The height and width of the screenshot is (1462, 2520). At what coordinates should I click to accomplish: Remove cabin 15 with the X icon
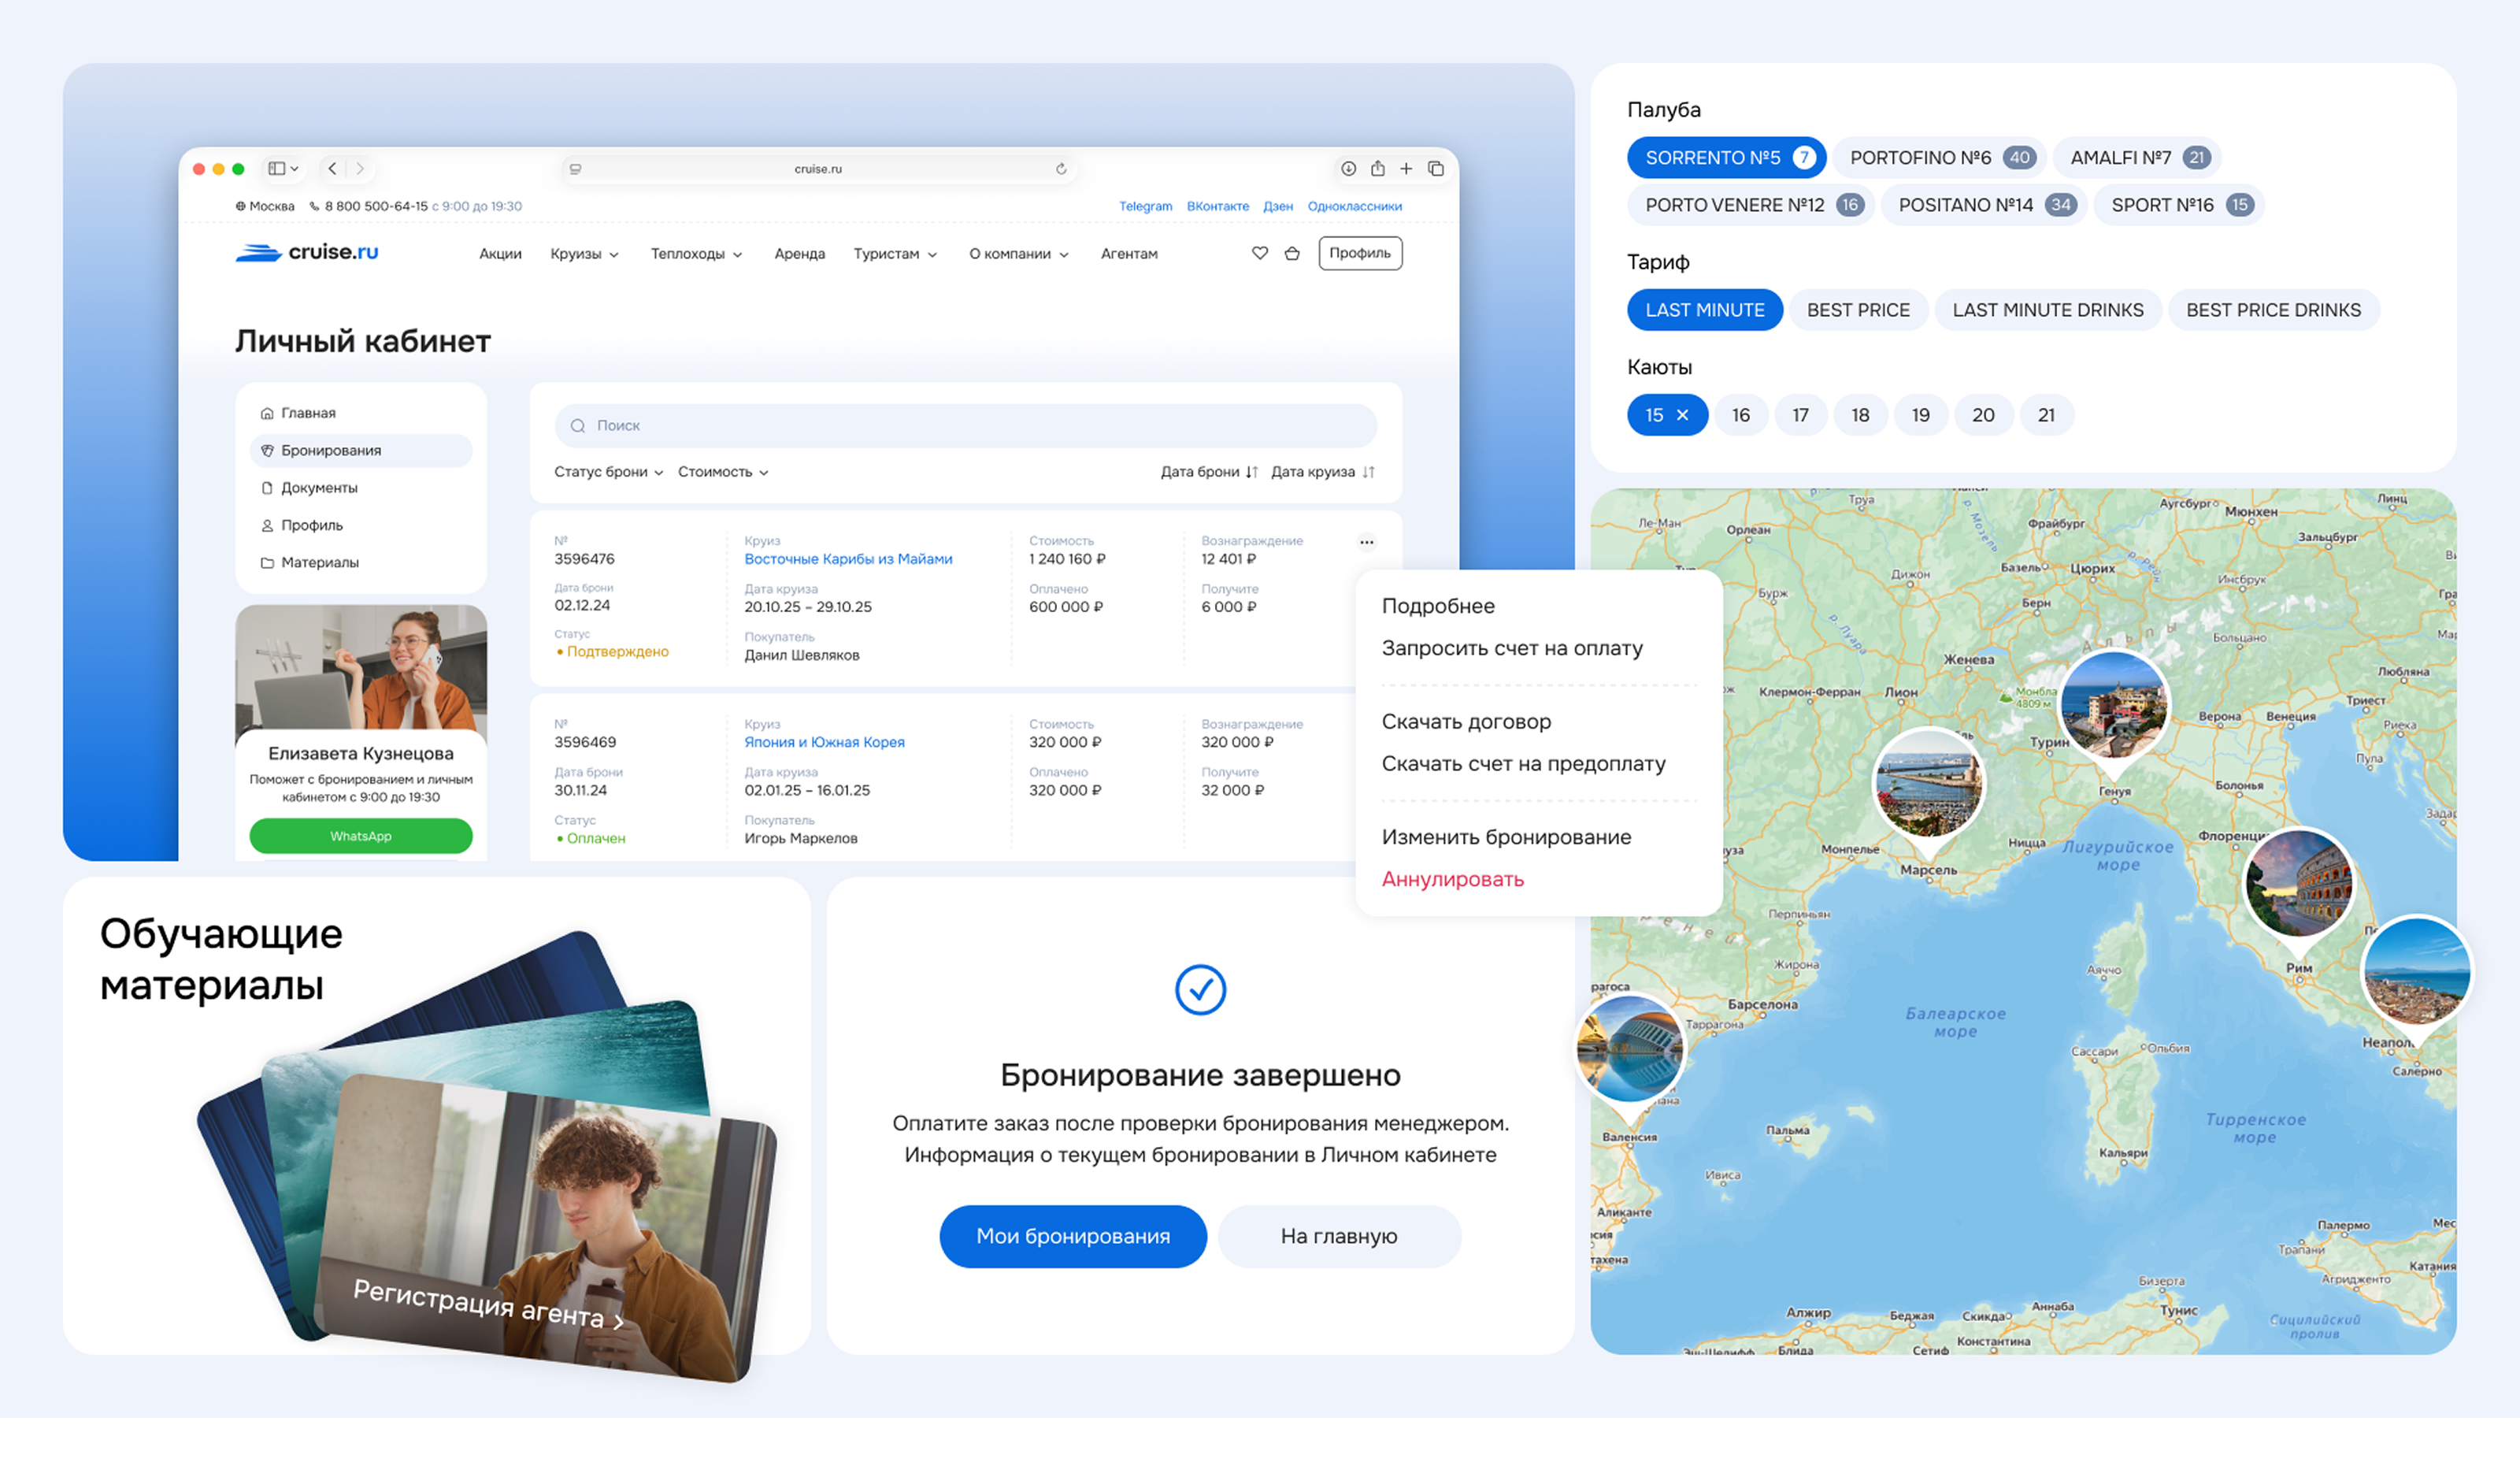click(1682, 415)
